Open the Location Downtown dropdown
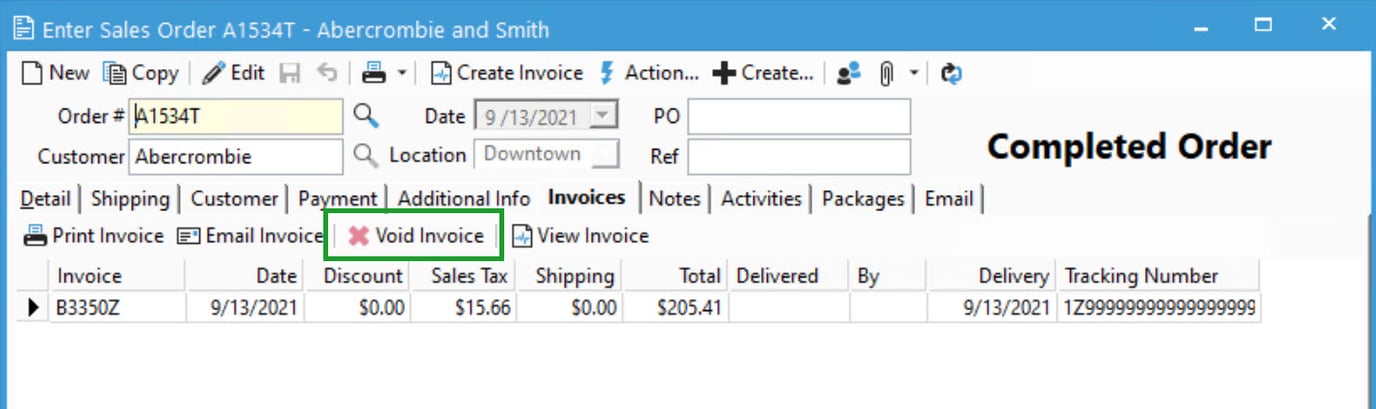 (604, 155)
